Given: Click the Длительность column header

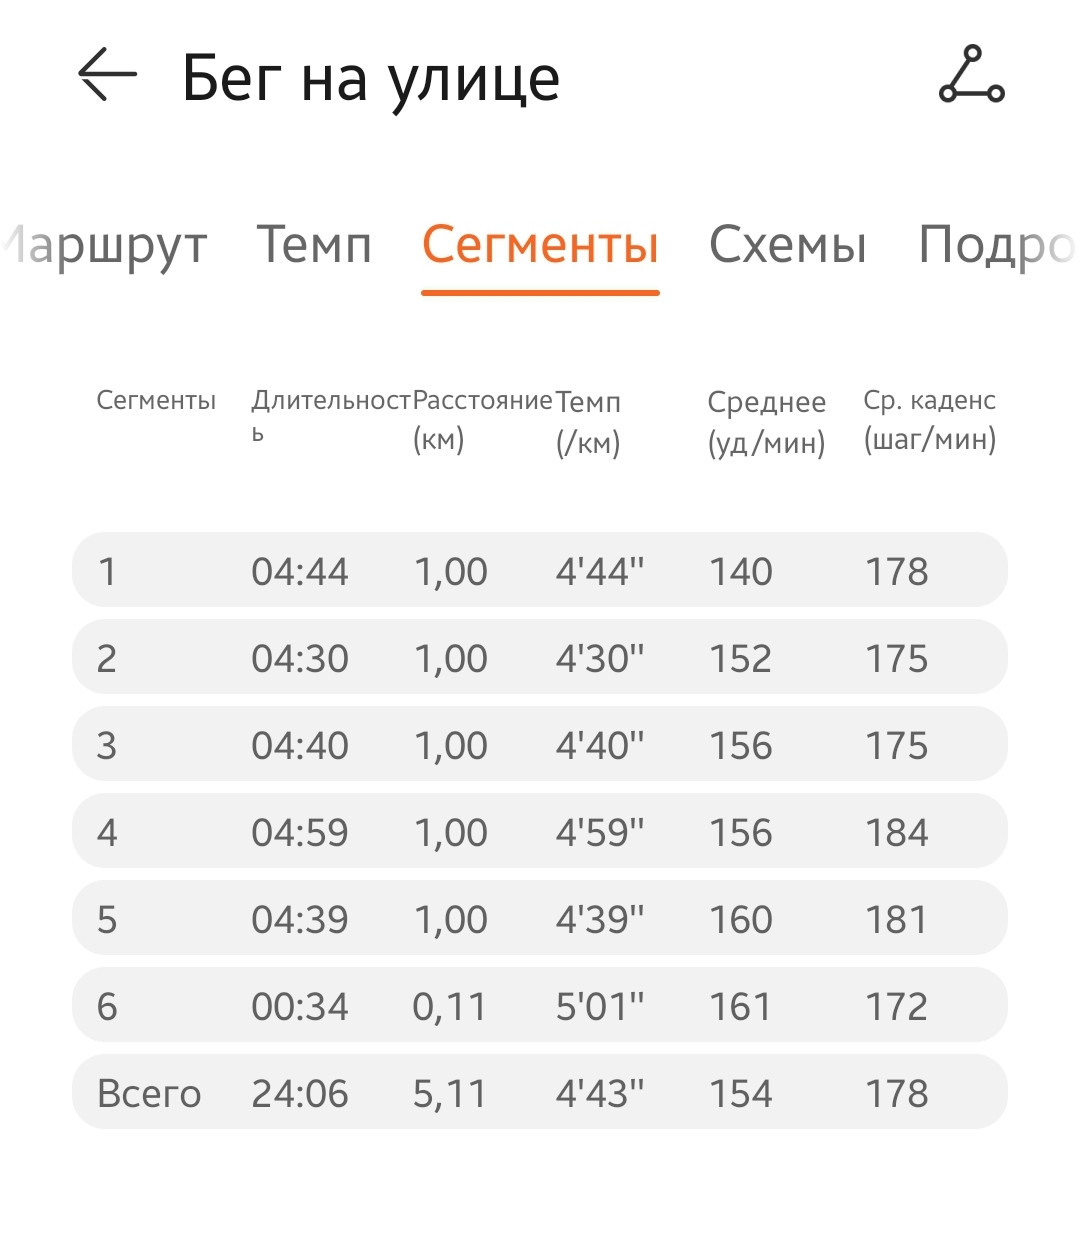Looking at the screenshot, I should (331, 415).
